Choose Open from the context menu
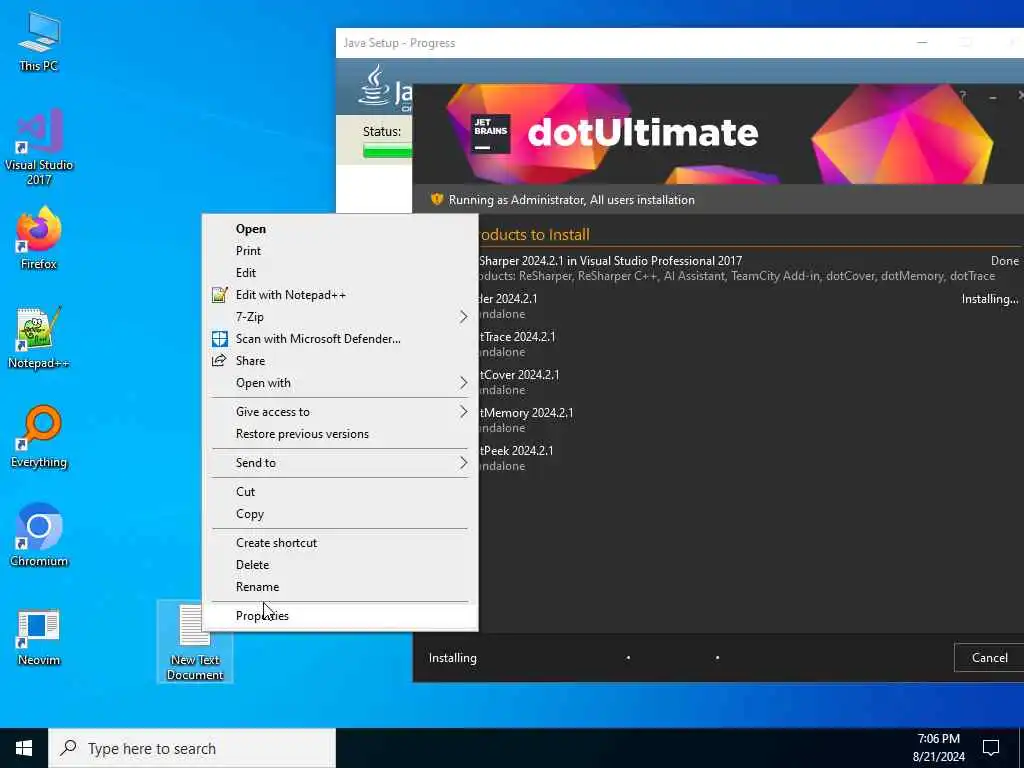The height and width of the screenshot is (768, 1024). 340,229
